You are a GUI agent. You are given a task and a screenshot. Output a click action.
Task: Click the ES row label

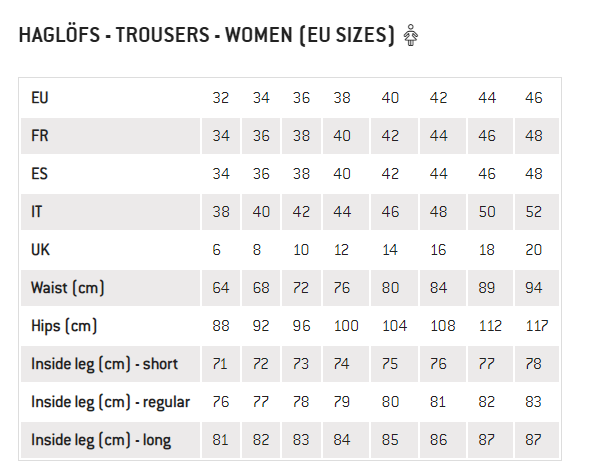(x=39, y=174)
